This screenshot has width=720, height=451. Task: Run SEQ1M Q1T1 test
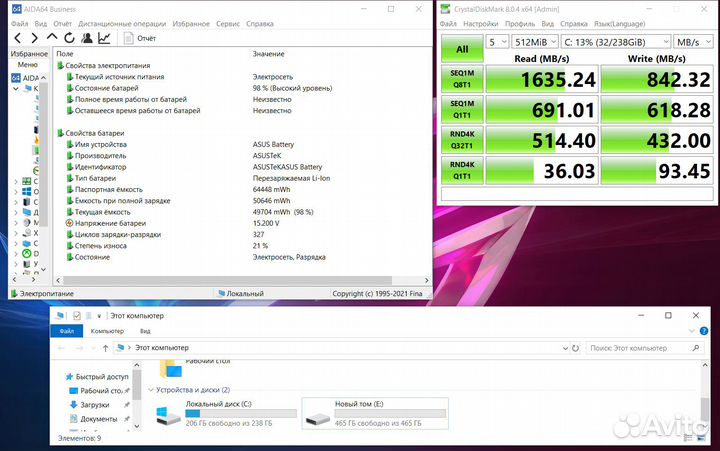pos(462,109)
